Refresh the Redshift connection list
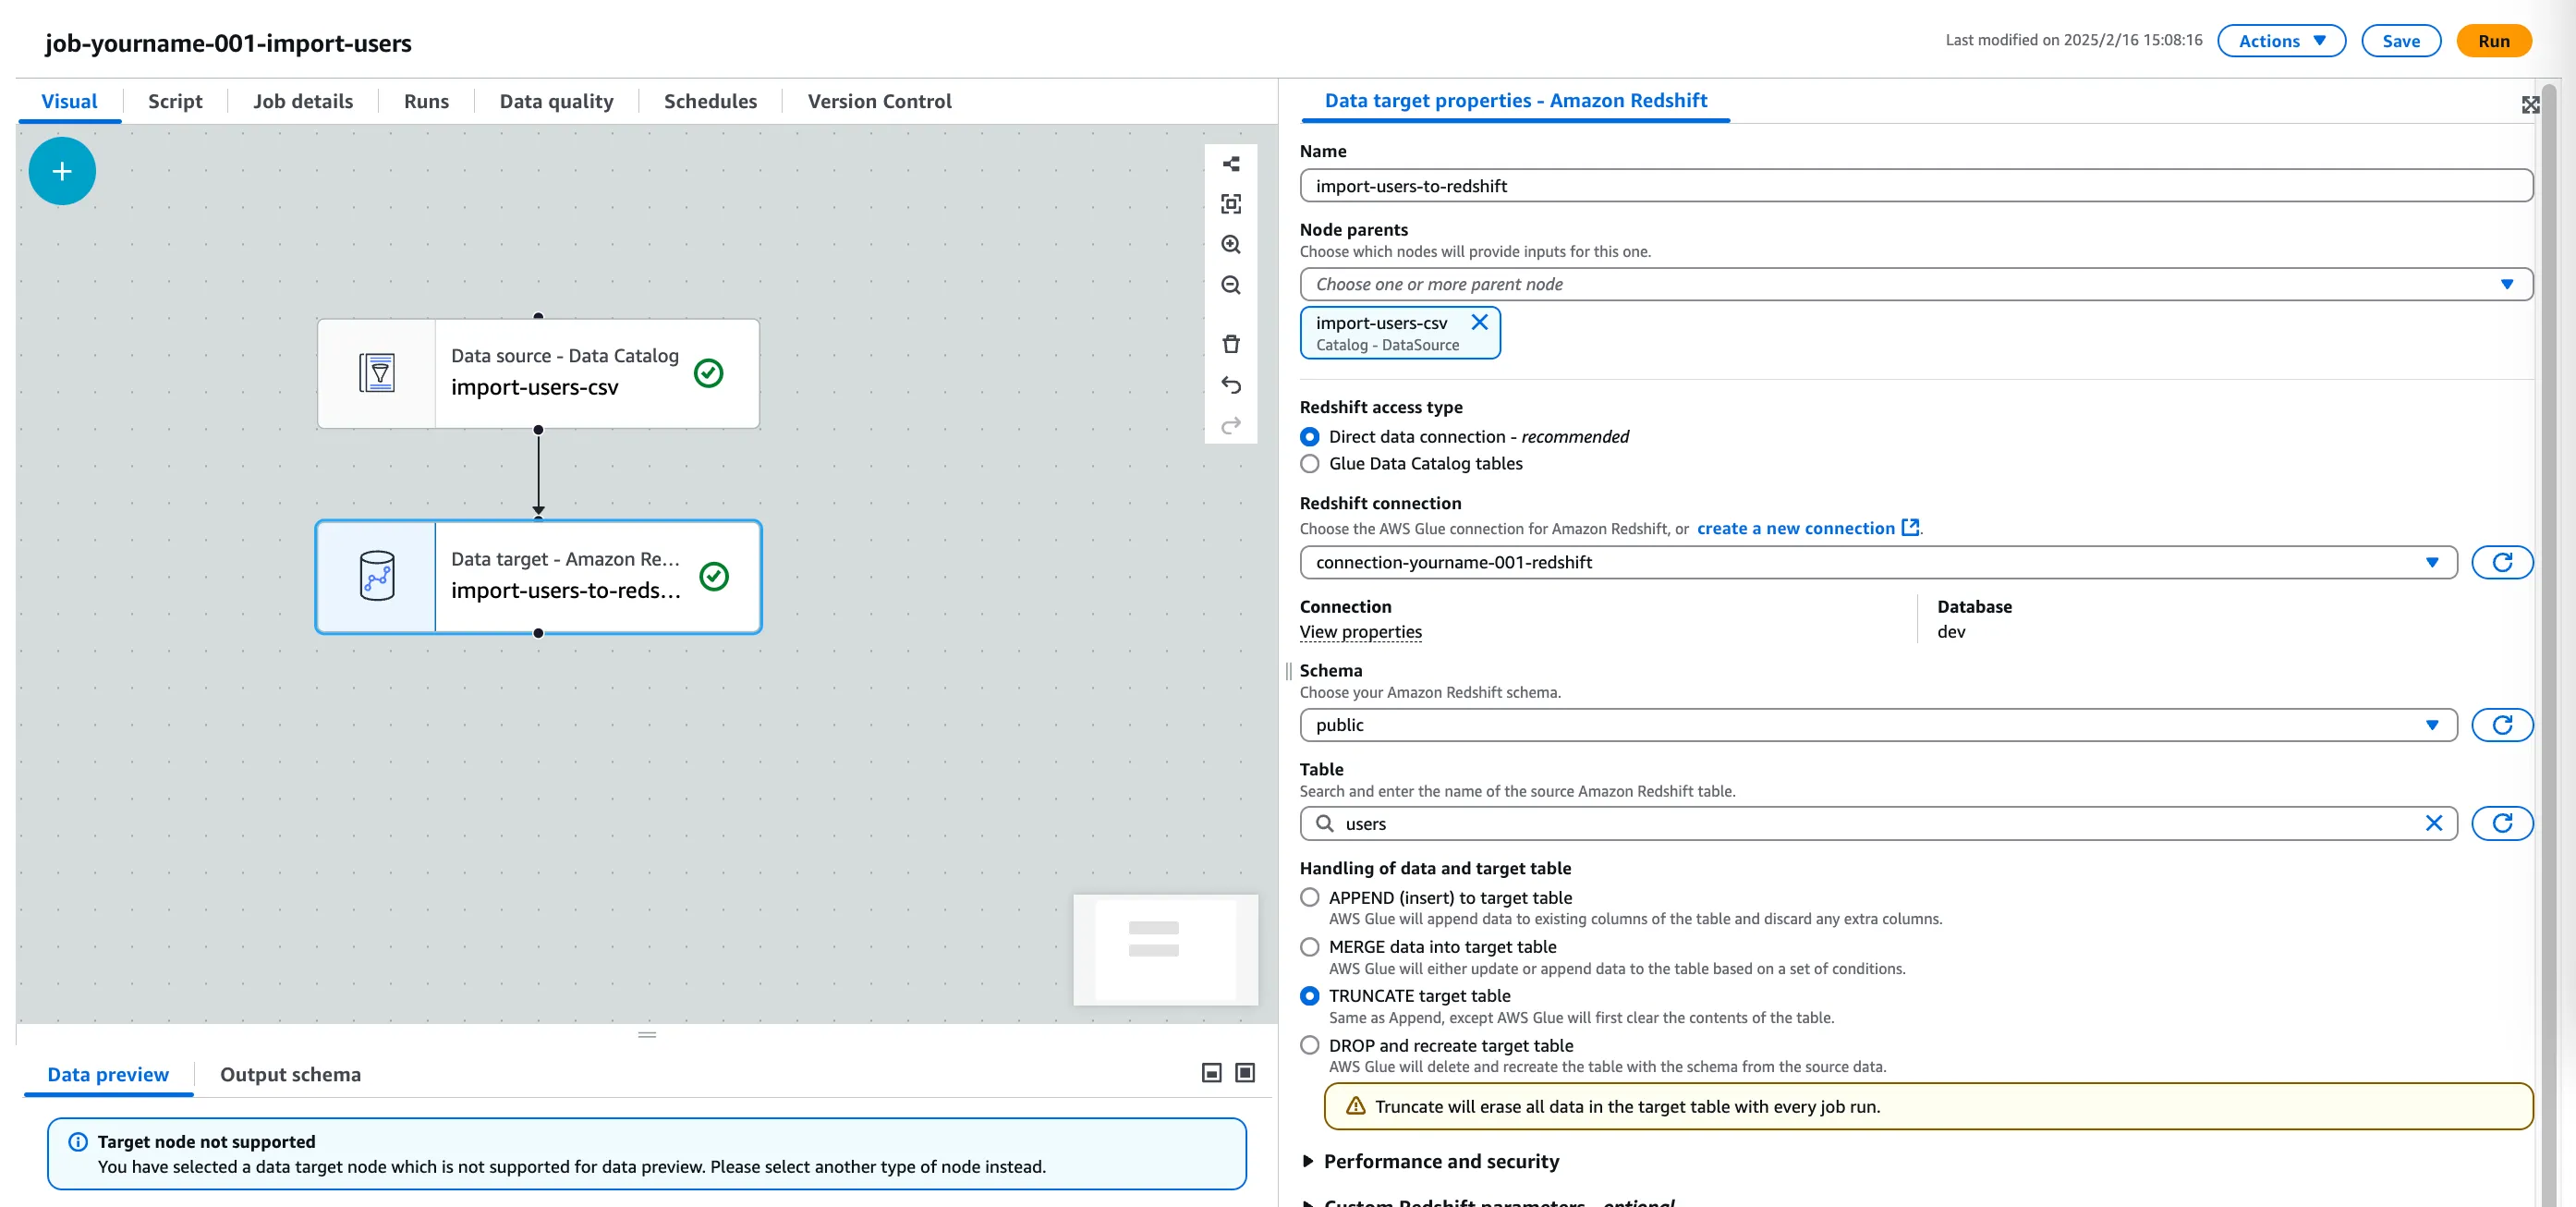This screenshot has width=2576, height=1207. (2501, 562)
